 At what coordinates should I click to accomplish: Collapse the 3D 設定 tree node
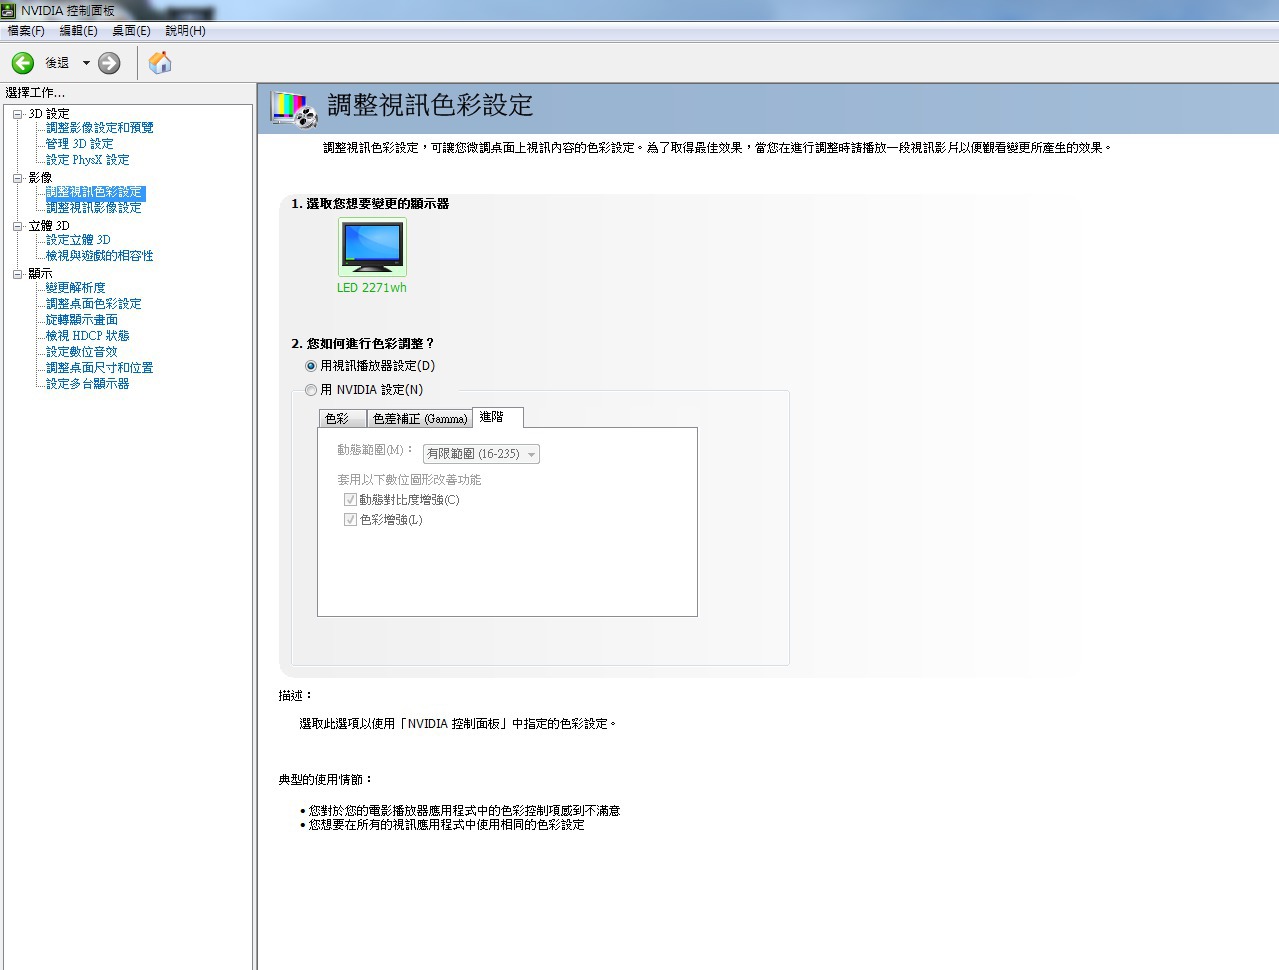coord(18,114)
